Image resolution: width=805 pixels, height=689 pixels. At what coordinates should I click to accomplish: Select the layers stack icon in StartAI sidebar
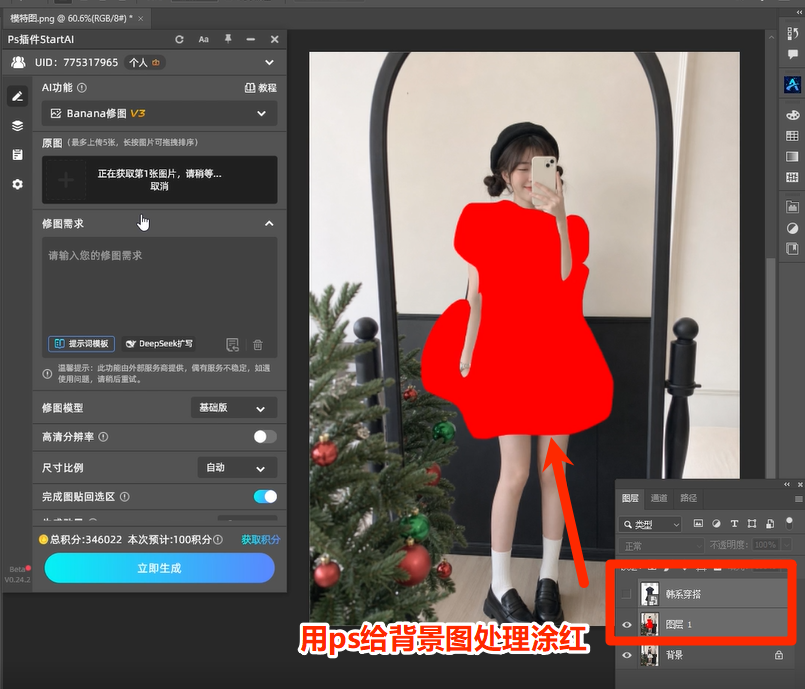pos(17,125)
